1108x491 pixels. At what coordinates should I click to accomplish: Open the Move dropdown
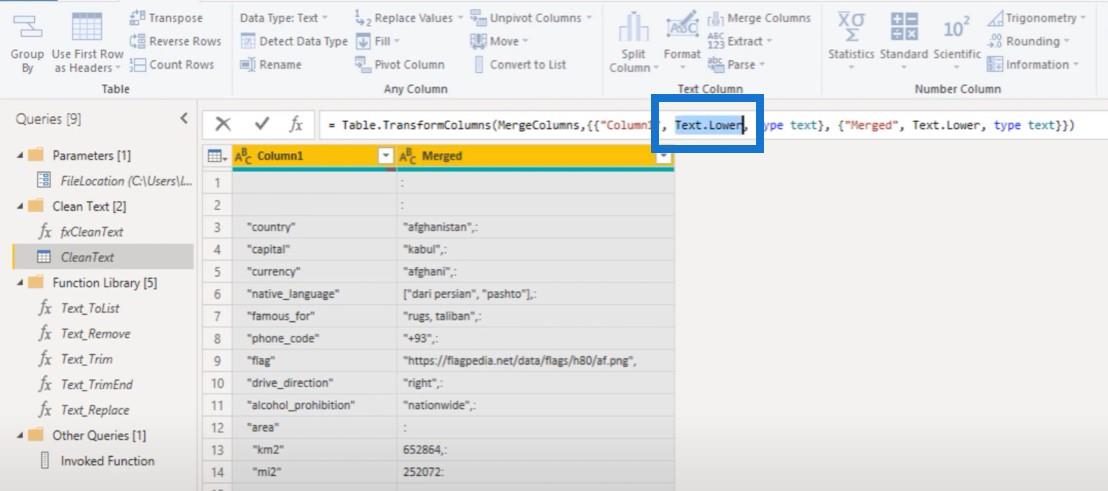coord(500,42)
